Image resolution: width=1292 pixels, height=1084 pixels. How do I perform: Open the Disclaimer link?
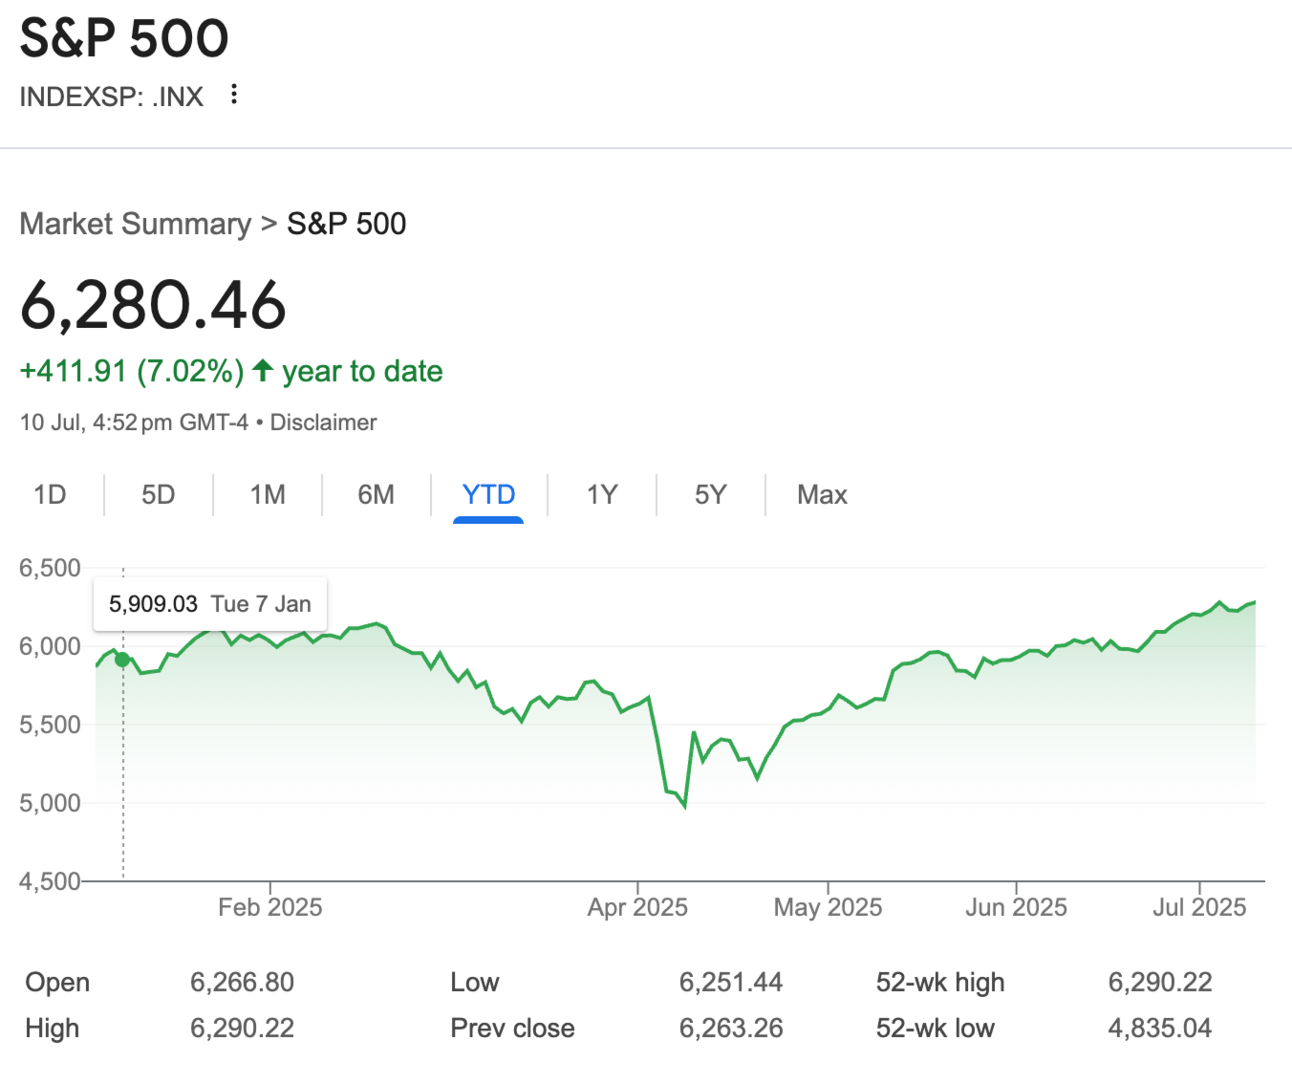tap(323, 422)
